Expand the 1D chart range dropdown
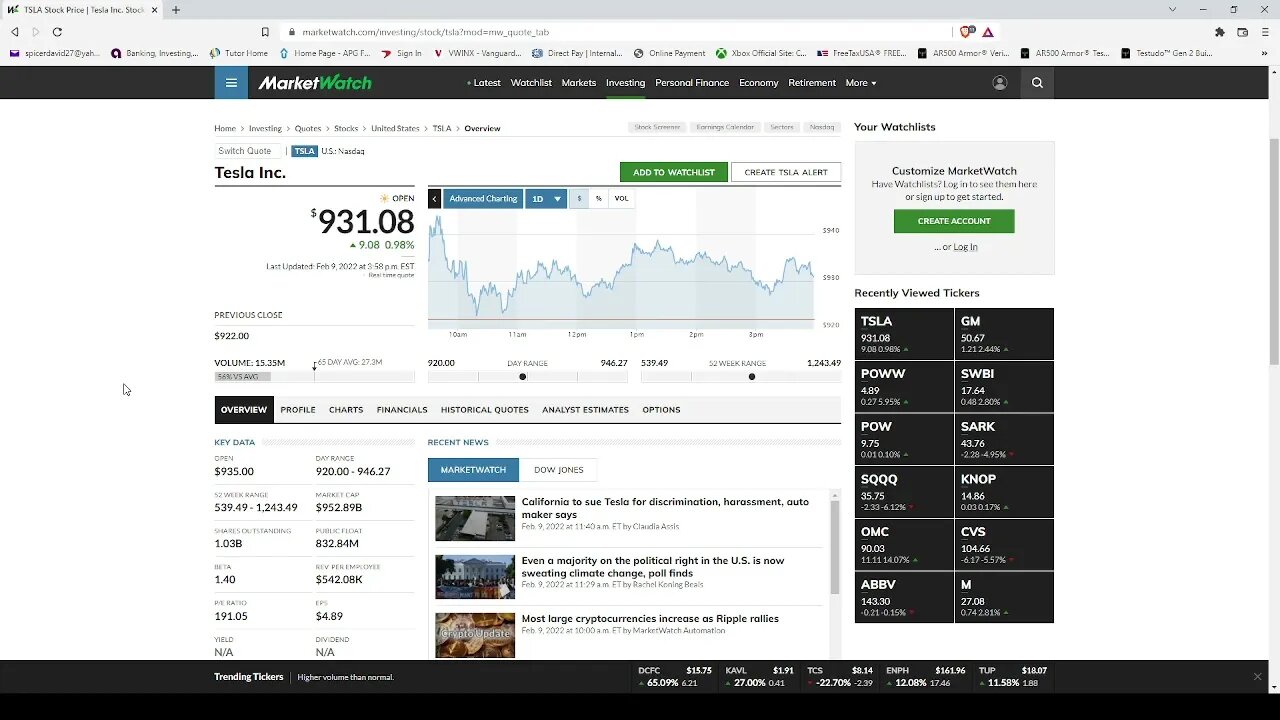Screen dimensions: 1280x720 click(546, 199)
